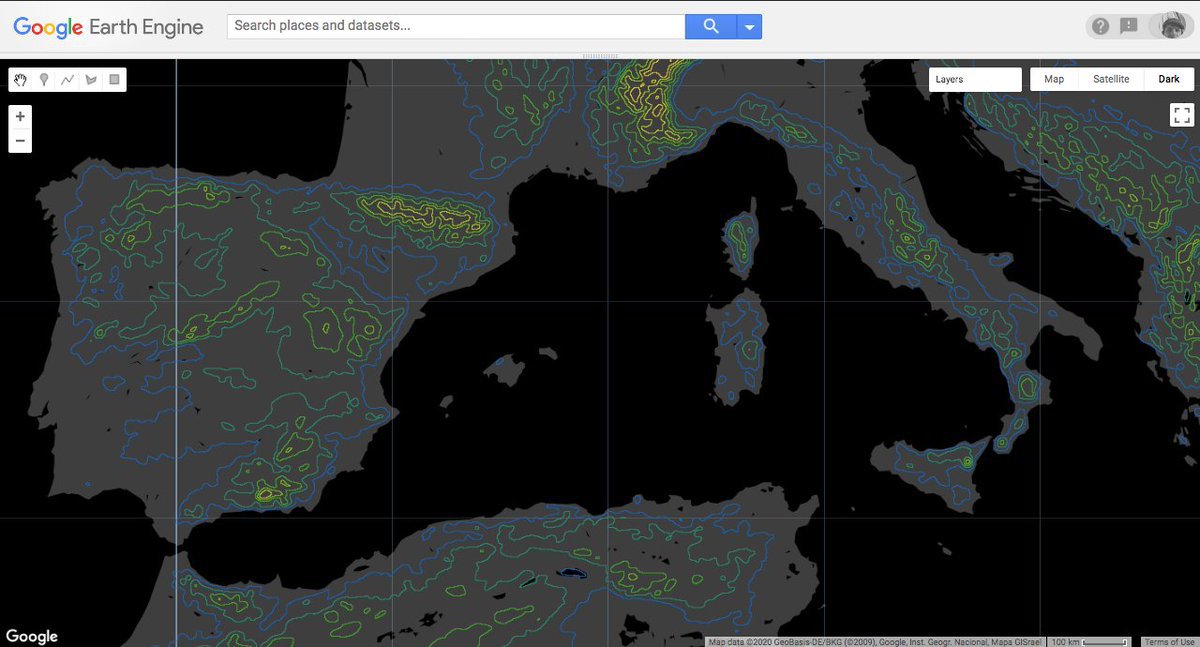Viewport: 1200px width, 647px height.
Task: Toggle fullscreen map view
Action: coord(1181,115)
